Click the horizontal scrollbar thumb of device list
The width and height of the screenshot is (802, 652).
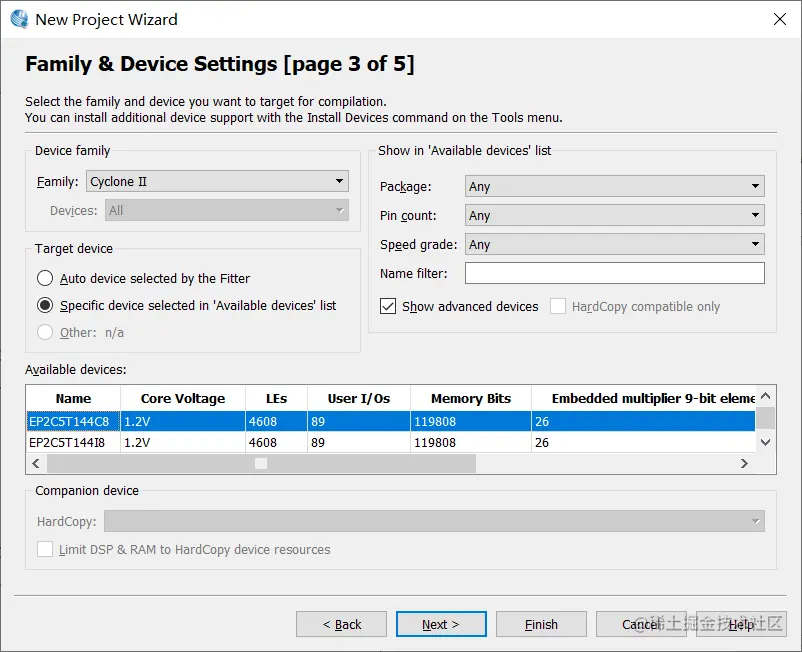[x=261, y=463]
